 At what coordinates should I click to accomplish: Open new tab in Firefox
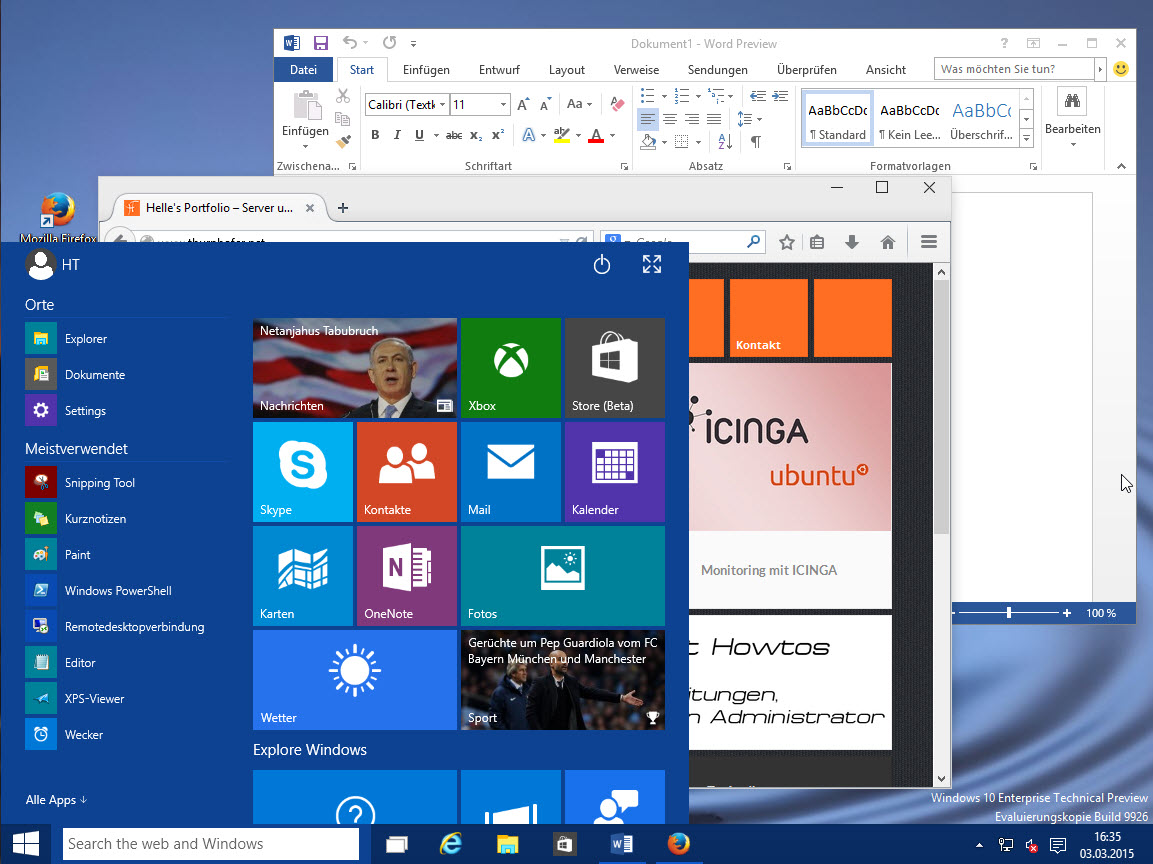pyautogui.click(x=343, y=208)
